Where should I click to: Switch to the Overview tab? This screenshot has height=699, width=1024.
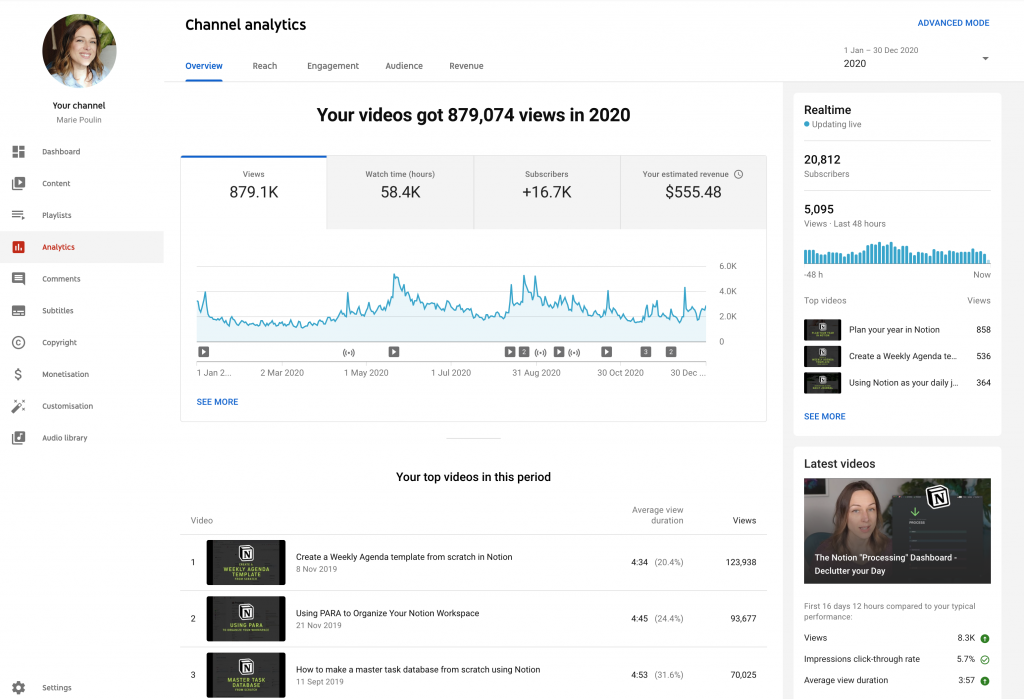(204, 66)
